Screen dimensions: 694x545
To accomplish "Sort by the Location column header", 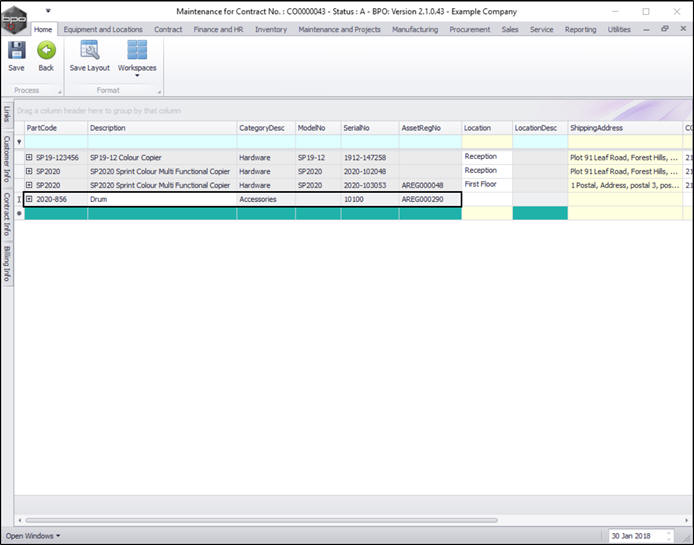I will [x=487, y=128].
